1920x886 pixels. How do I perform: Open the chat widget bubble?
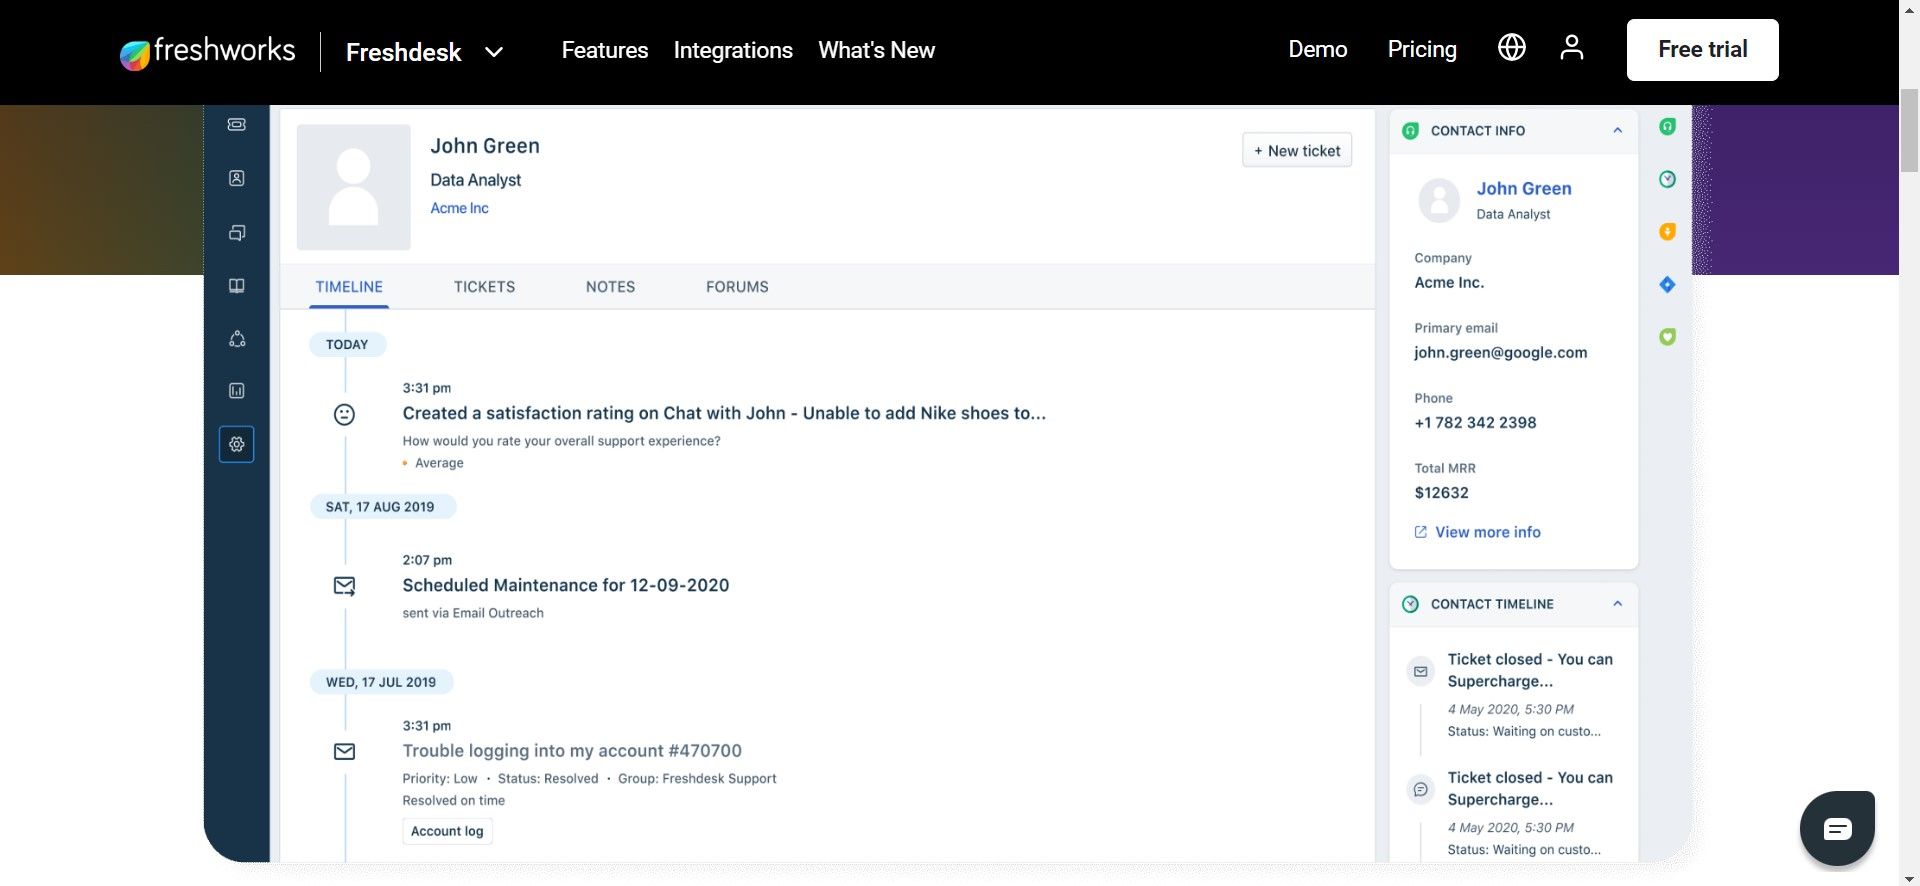[1837, 828]
